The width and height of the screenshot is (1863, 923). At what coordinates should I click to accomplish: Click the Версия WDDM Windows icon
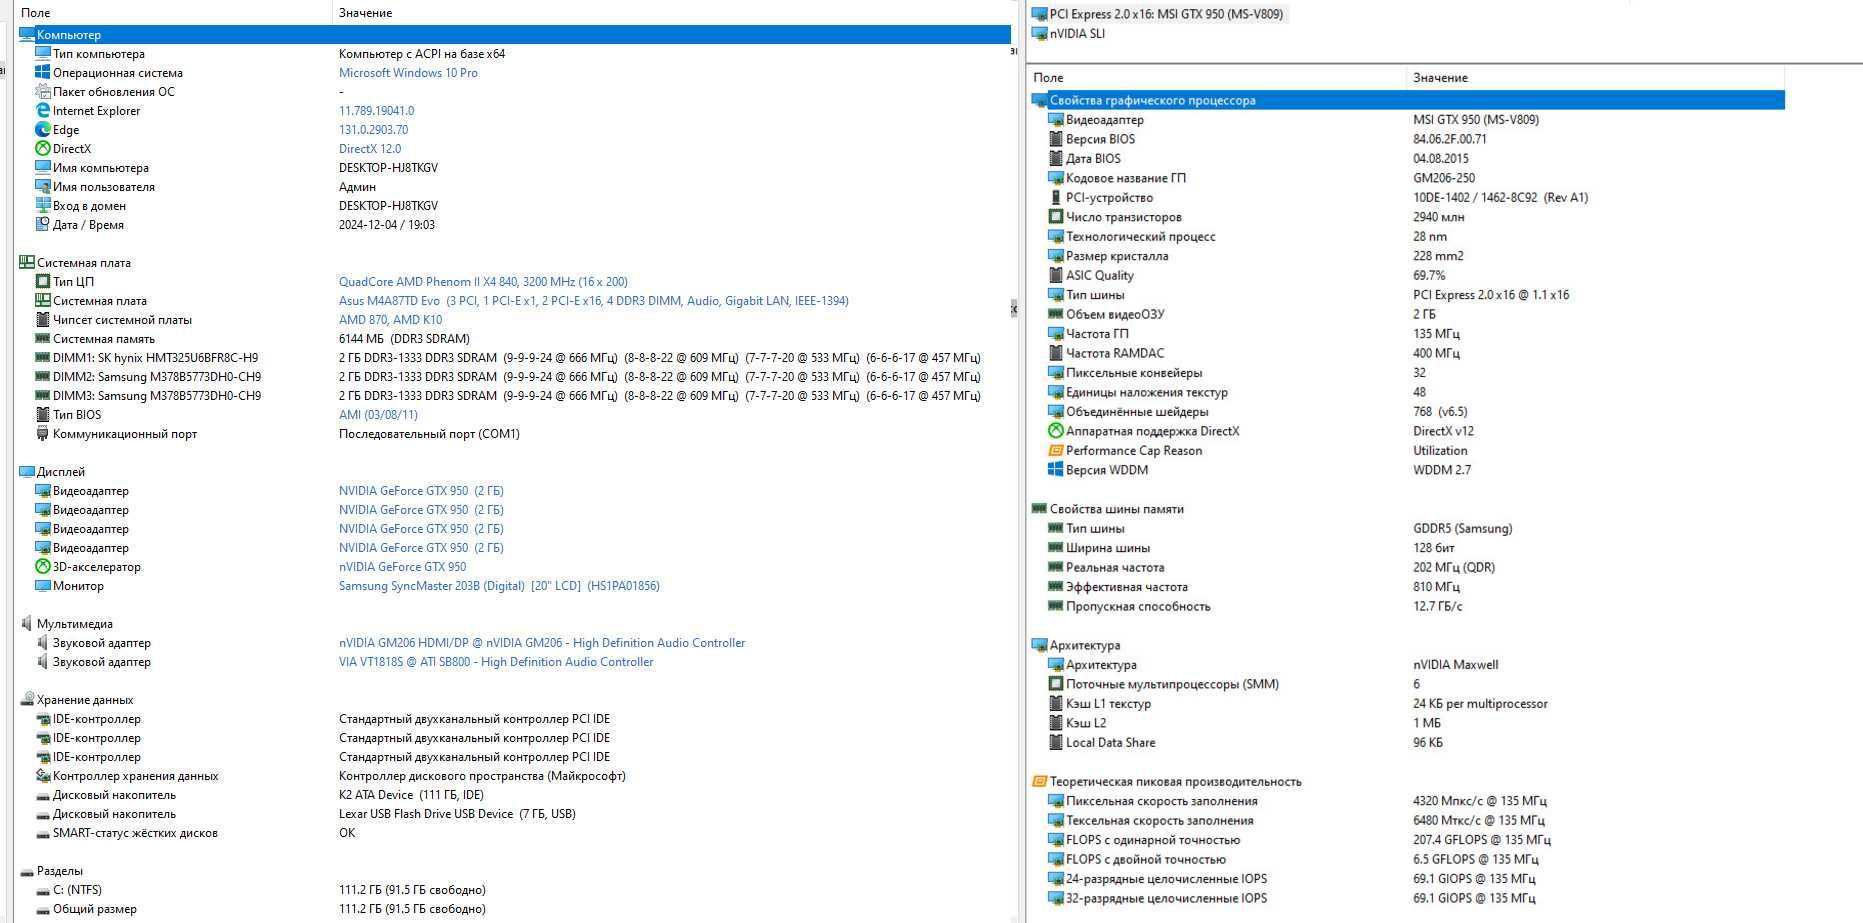click(x=1055, y=469)
